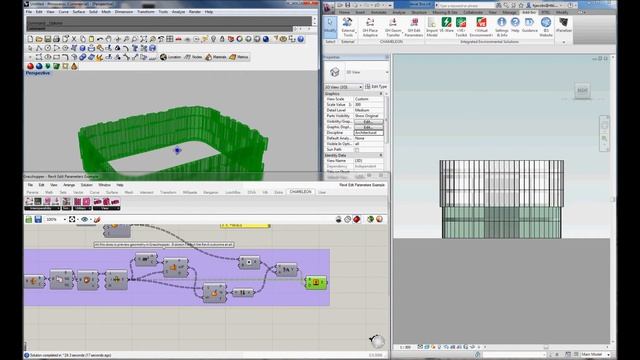Select Add-Ins tab in Revit ribbon
Viewport: 640px width, 360px height.
(529, 12)
